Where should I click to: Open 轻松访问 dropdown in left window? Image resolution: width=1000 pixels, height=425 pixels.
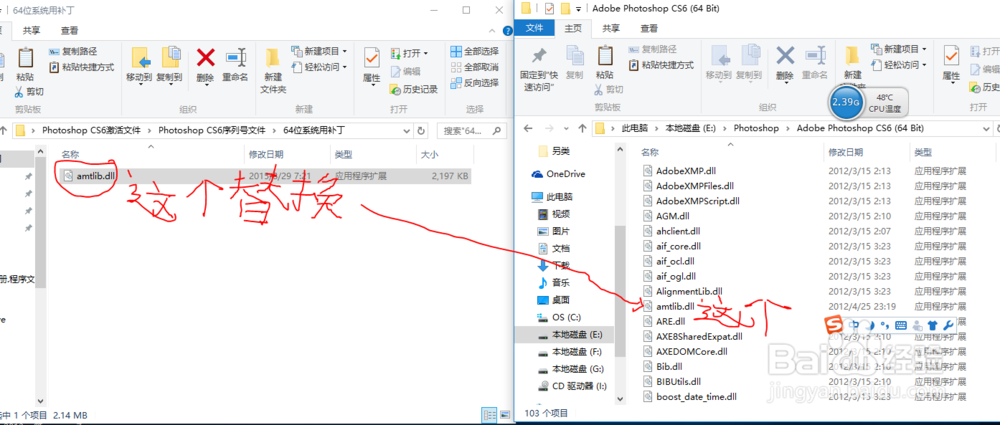pos(319,66)
